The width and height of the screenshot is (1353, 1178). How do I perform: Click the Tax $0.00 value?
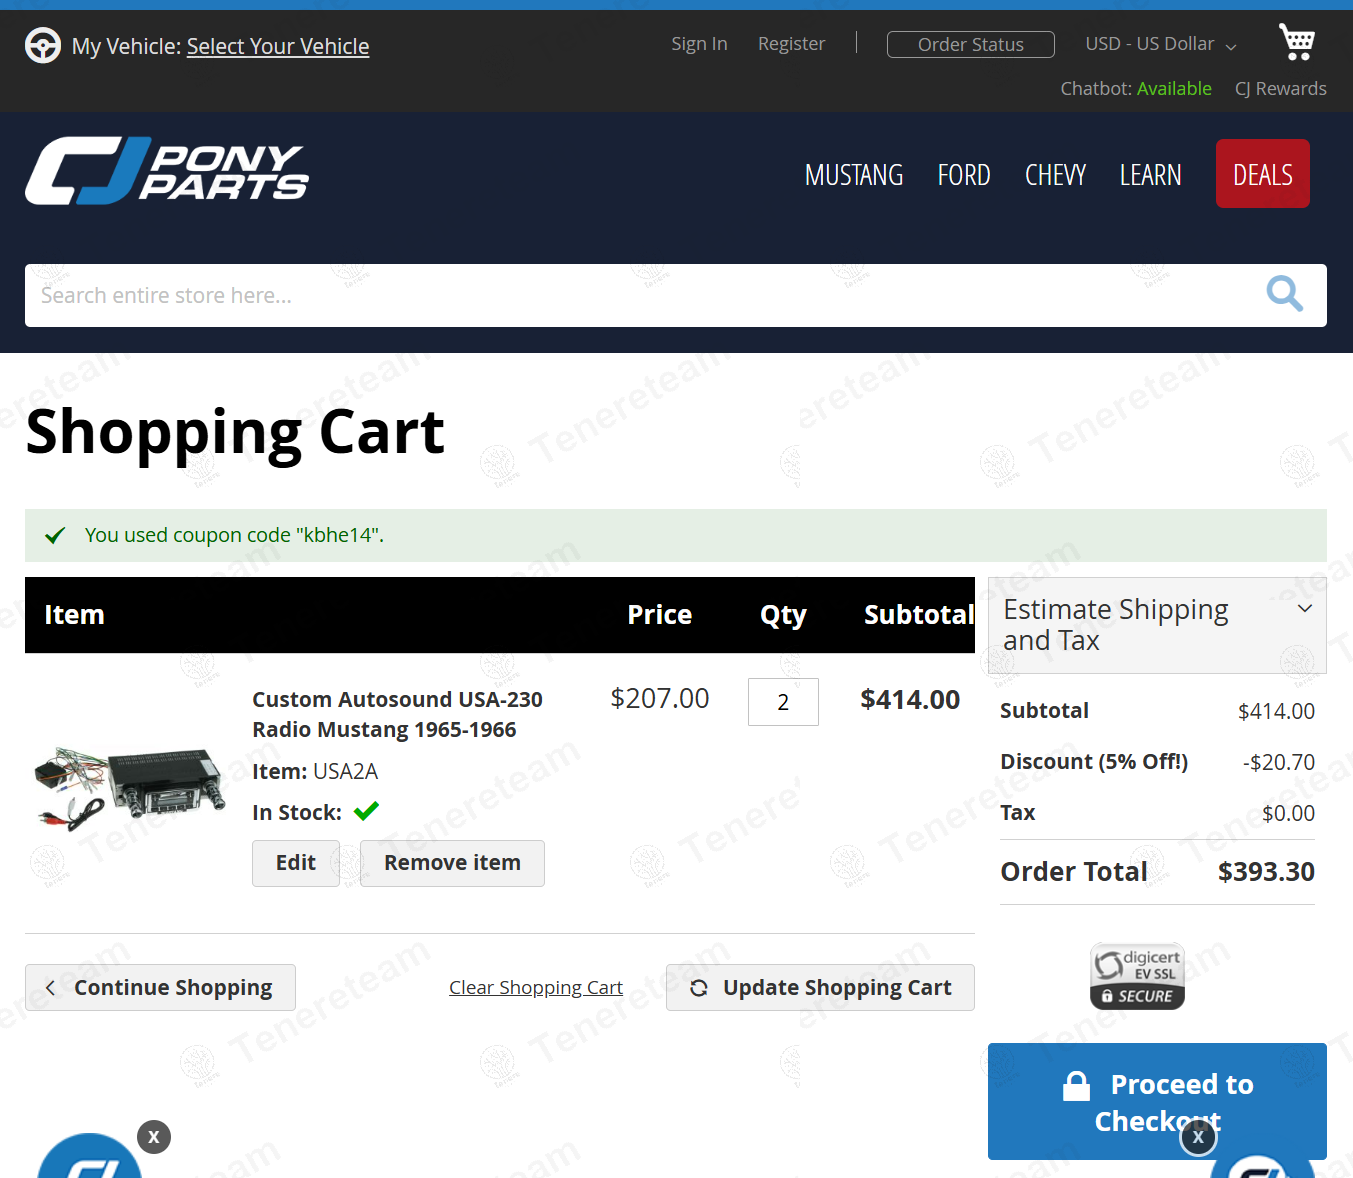[x=1288, y=813]
